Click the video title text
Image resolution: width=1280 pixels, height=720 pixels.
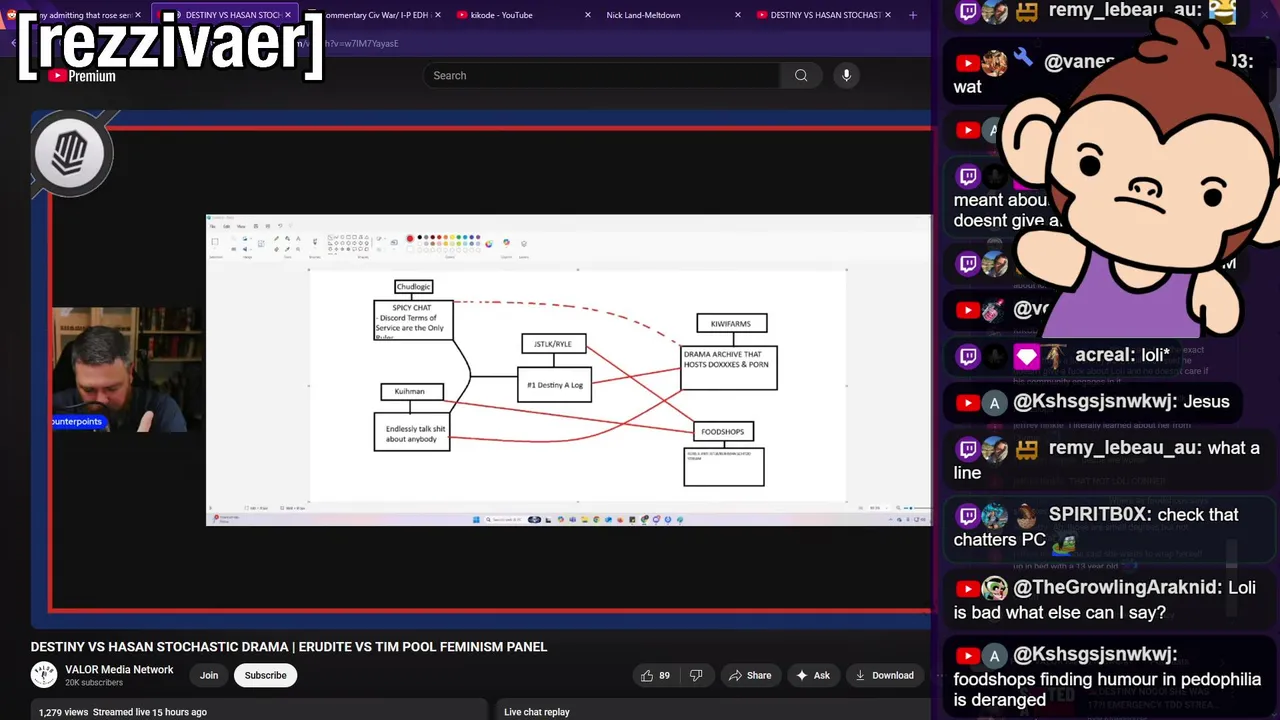point(289,647)
